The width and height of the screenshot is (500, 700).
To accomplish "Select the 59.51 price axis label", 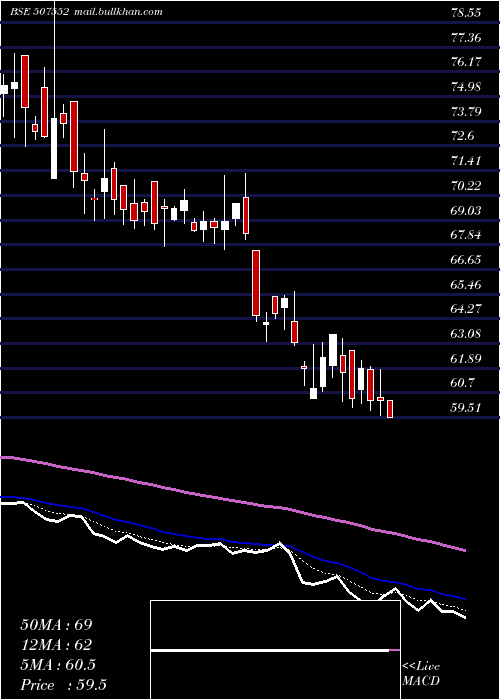I will click(466, 407).
